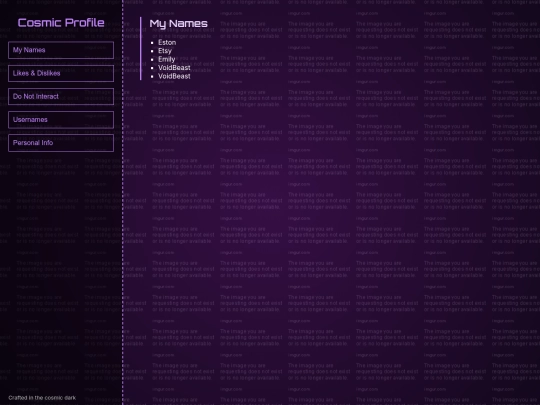
Task: Select the name Emily in the list
Action: point(167,59)
